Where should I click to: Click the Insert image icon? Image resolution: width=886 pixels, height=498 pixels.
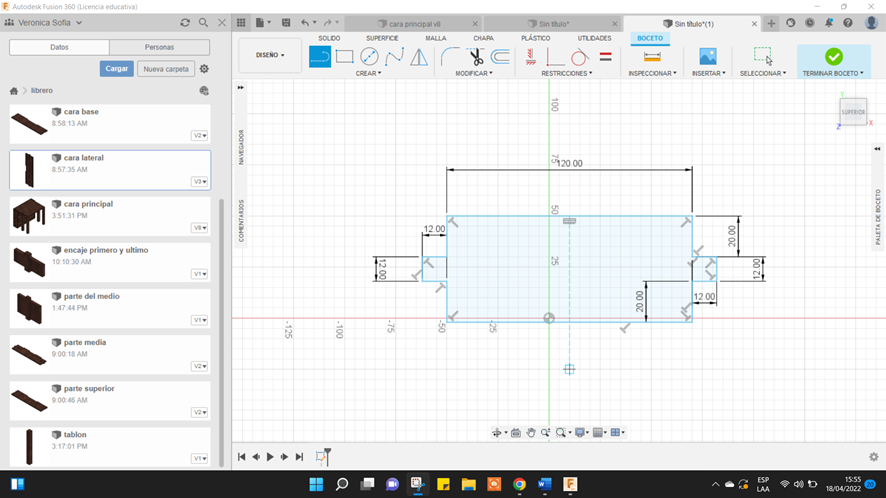[707, 57]
